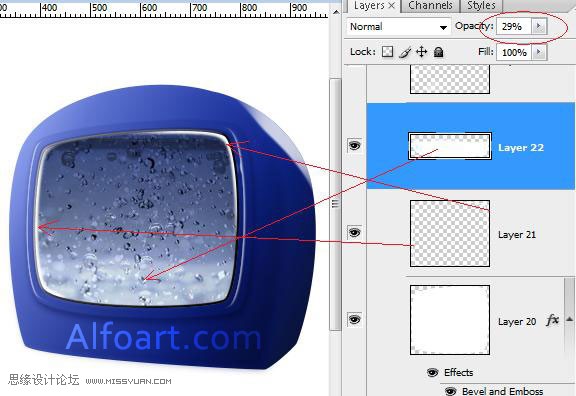
Task: Click the Bevel and Emboss effect label
Action: pyautogui.click(x=503, y=391)
